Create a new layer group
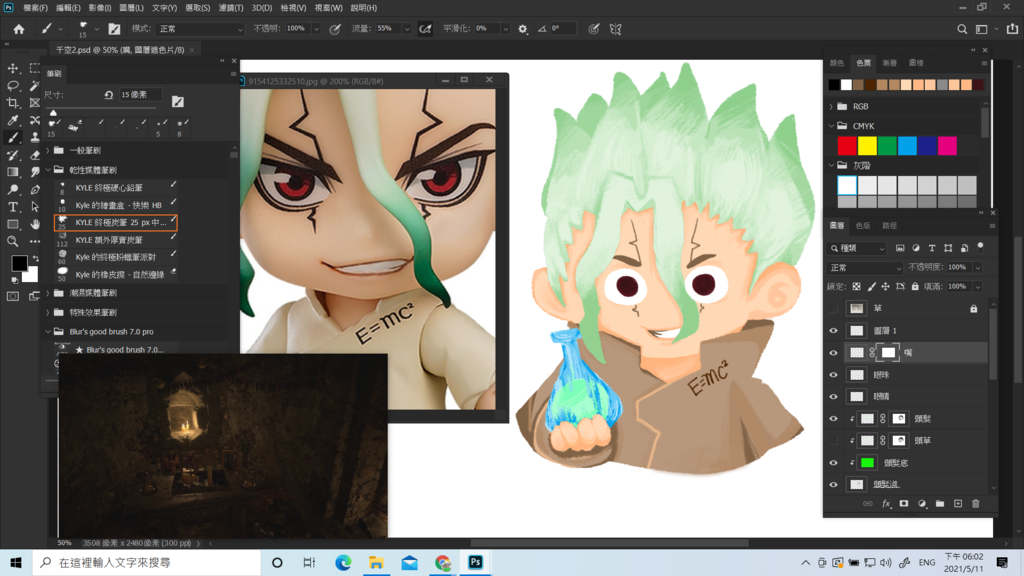Image resolution: width=1024 pixels, height=576 pixels. click(940, 504)
